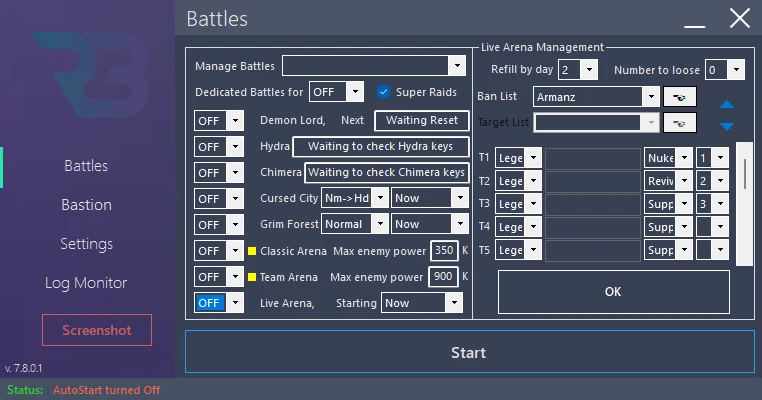The width and height of the screenshot is (762, 400).
Task: Open the Cursed City Nm->Hd difficulty dropdown
Action: pos(355,198)
